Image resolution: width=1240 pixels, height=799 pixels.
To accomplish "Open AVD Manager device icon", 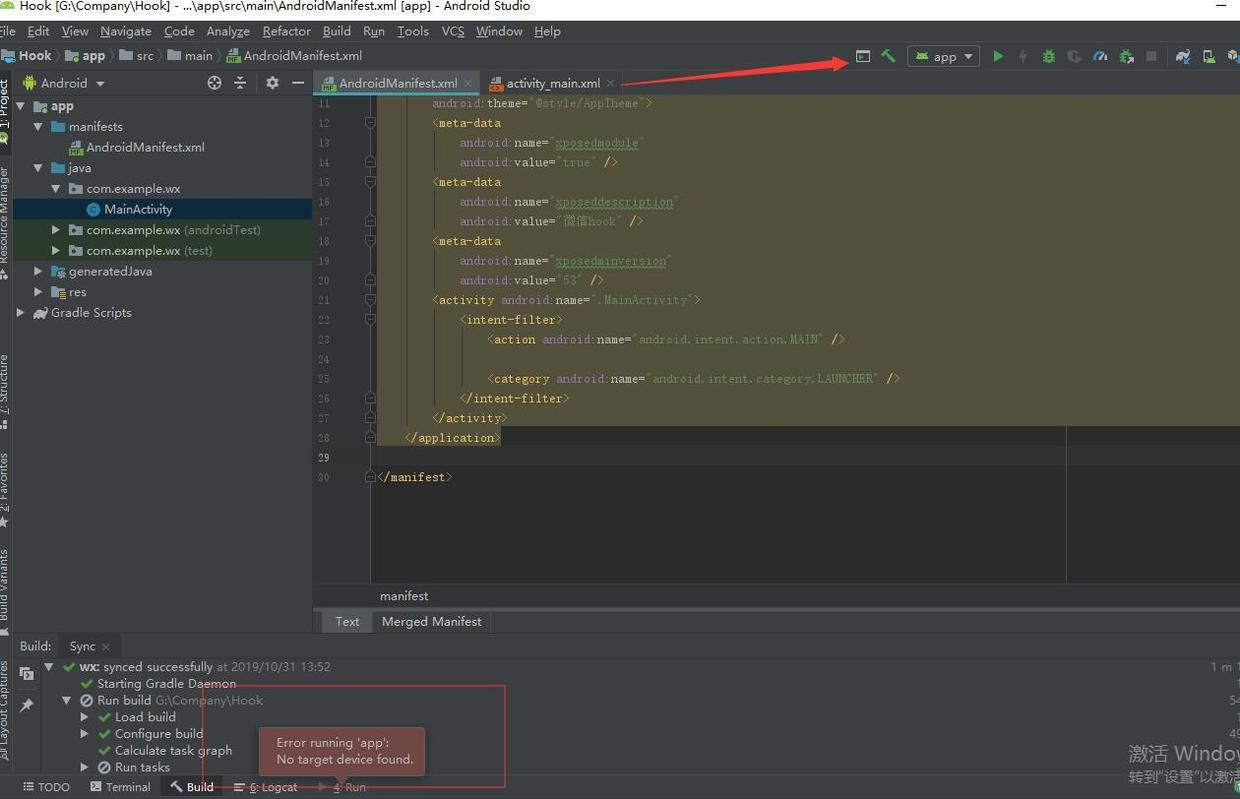I will point(1209,57).
